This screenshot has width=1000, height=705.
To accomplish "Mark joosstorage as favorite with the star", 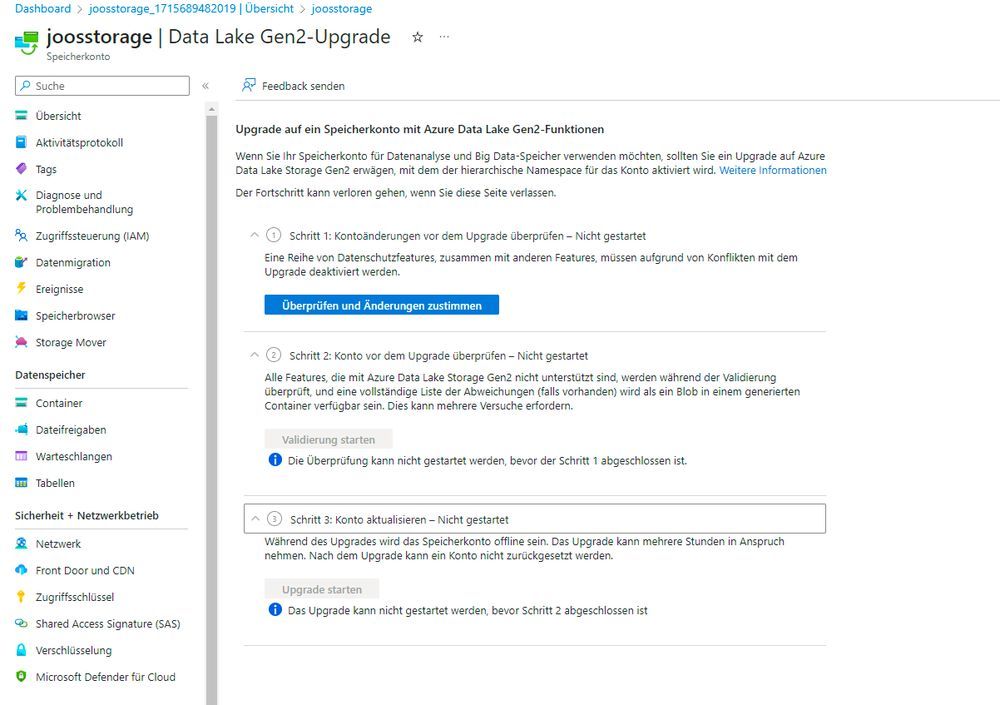I will point(417,37).
